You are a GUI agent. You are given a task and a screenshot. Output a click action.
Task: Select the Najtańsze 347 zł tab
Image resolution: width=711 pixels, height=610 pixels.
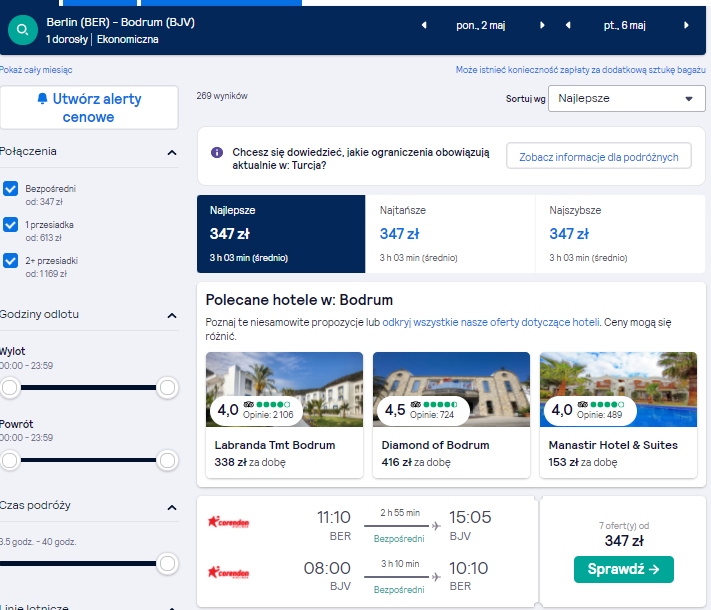450,234
